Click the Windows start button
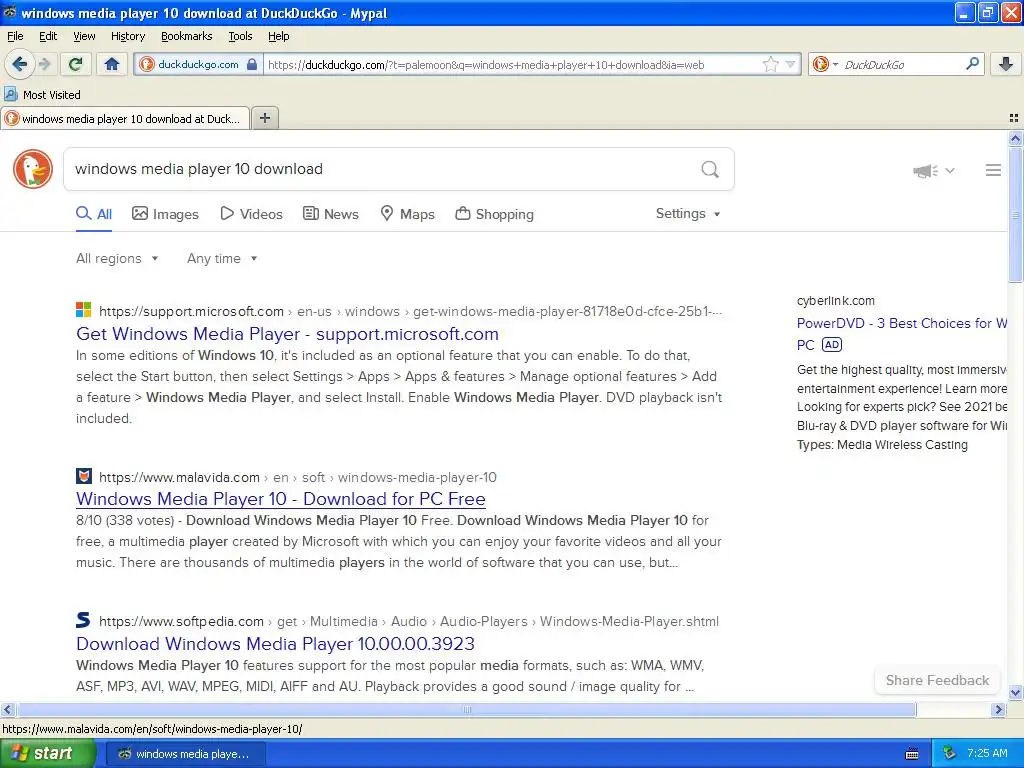The image size is (1024, 768). pos(48,754)
